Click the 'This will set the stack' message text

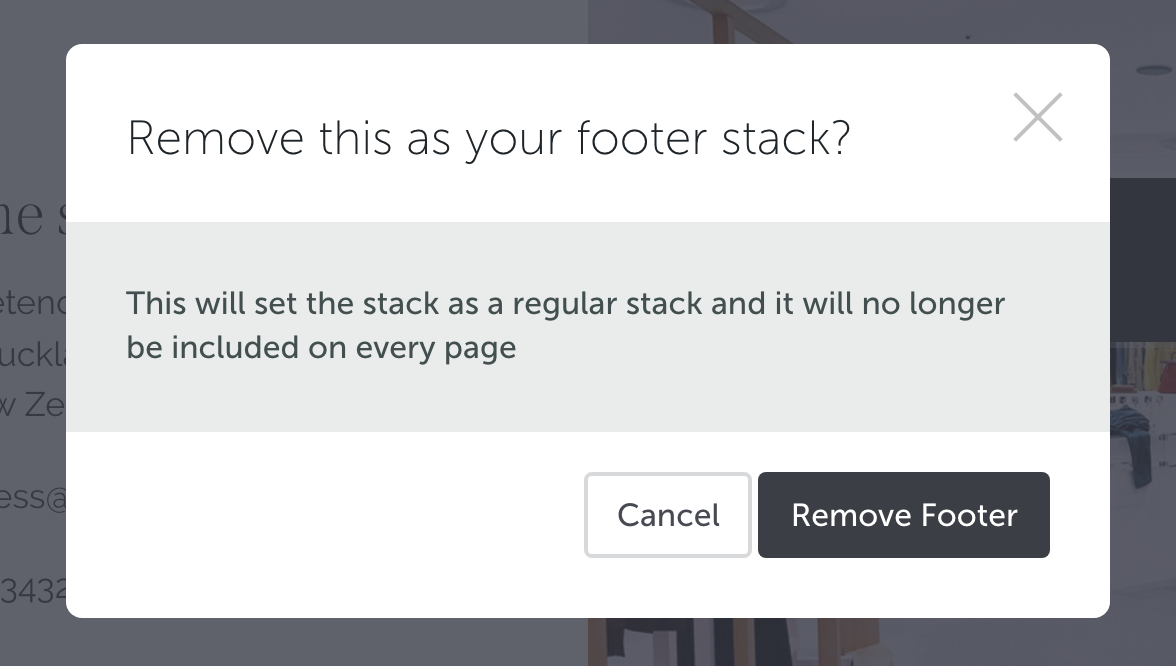coord(566,304)
